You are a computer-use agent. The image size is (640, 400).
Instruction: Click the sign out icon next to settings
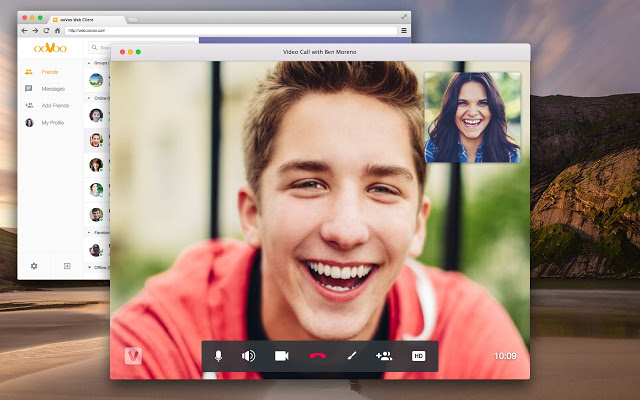(67, 266)
